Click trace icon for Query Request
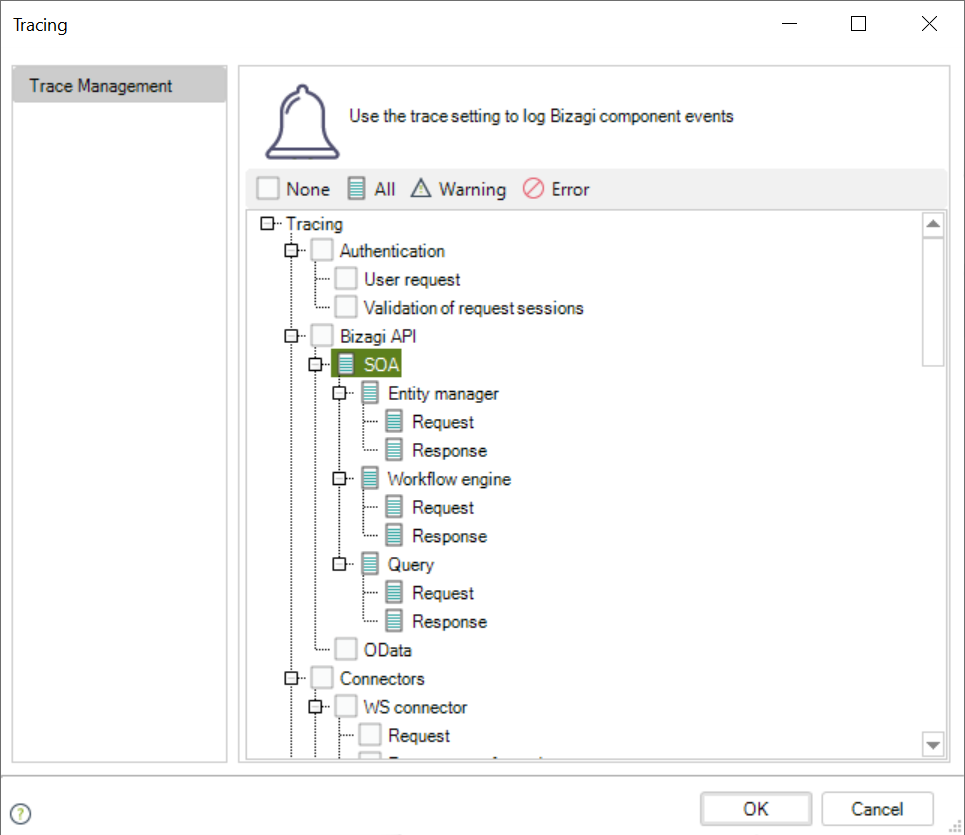This screenshot has height=835, width=965. coord(394,593)
